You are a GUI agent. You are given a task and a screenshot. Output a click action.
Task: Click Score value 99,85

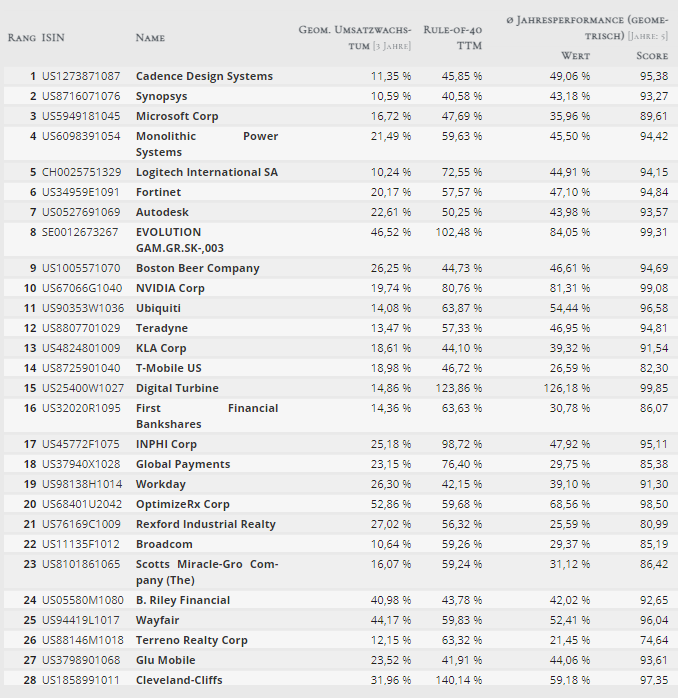[x=654, y=388]
